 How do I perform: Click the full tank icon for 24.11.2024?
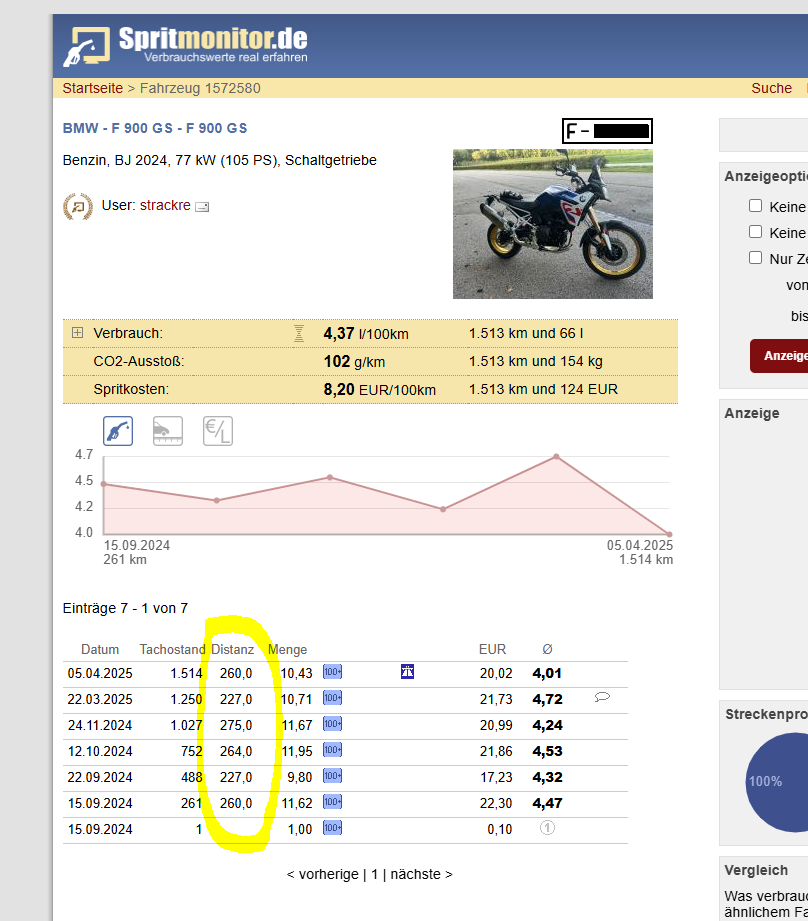click(332, 725)
